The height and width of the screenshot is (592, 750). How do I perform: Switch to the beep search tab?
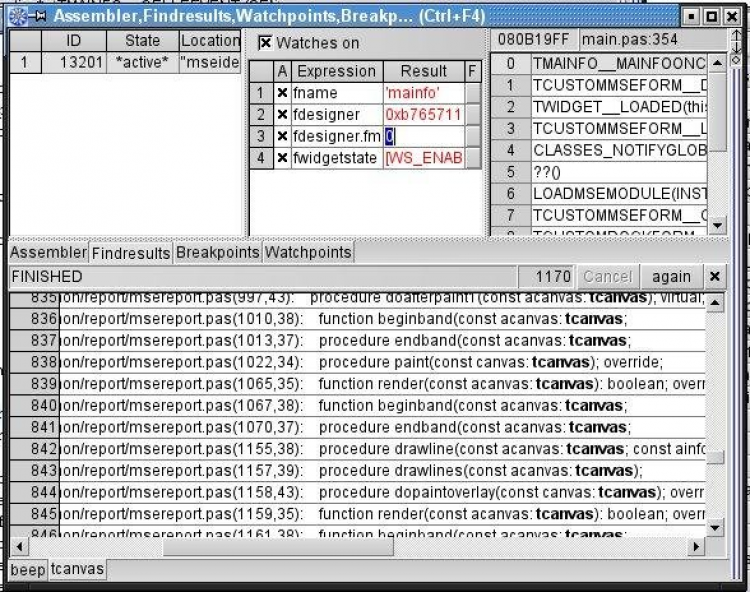coord(28,569)
